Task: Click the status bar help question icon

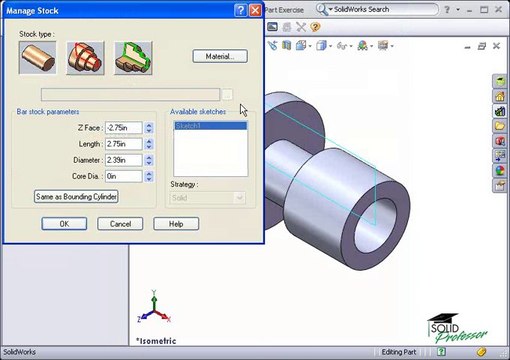Action: [441, 352]
